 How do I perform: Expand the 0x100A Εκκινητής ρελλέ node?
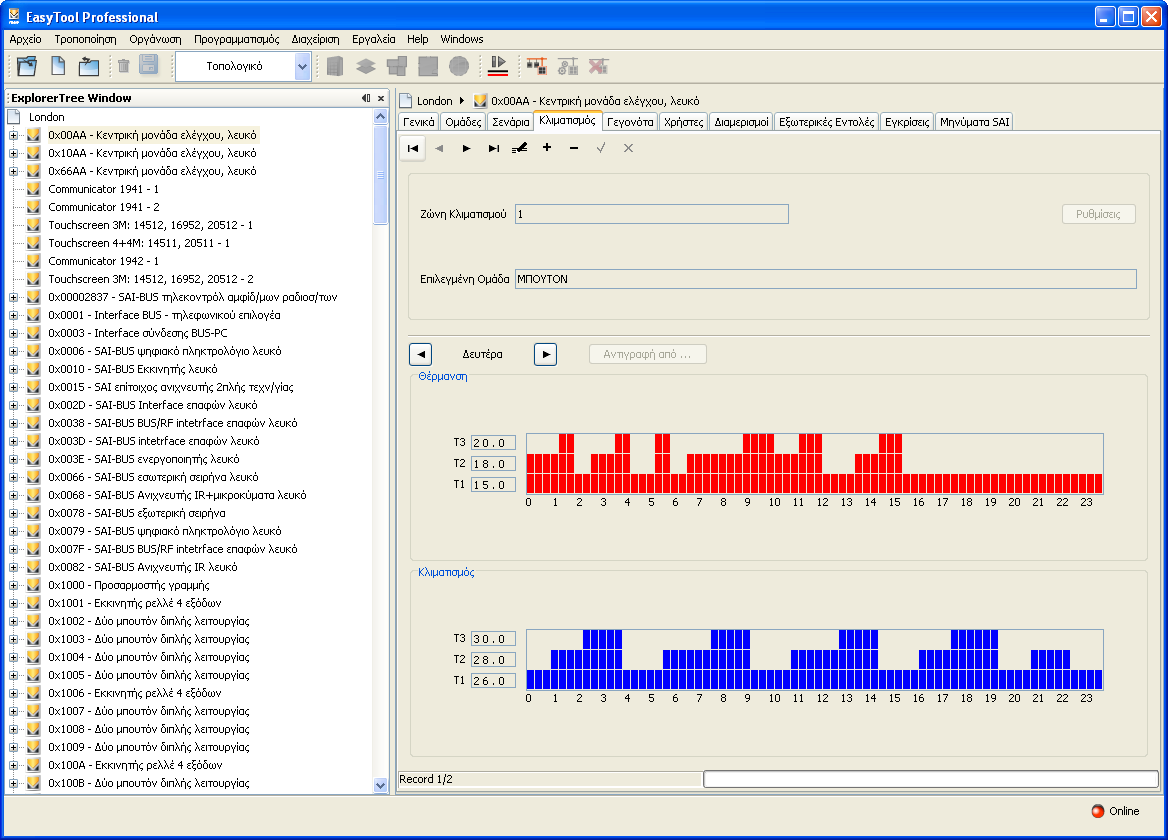point(13,766)
